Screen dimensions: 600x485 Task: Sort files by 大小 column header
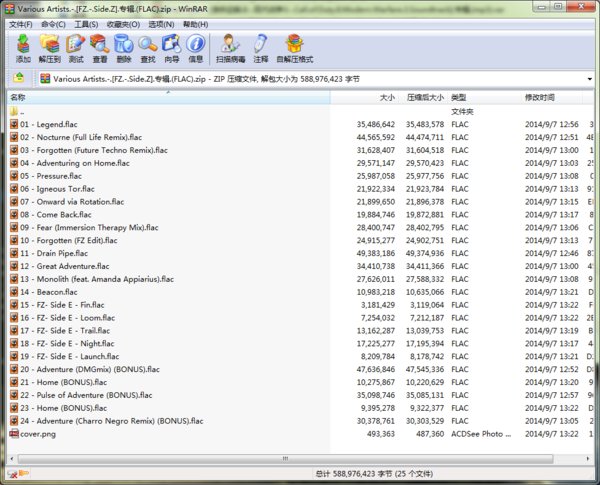[x=387, y=98]
